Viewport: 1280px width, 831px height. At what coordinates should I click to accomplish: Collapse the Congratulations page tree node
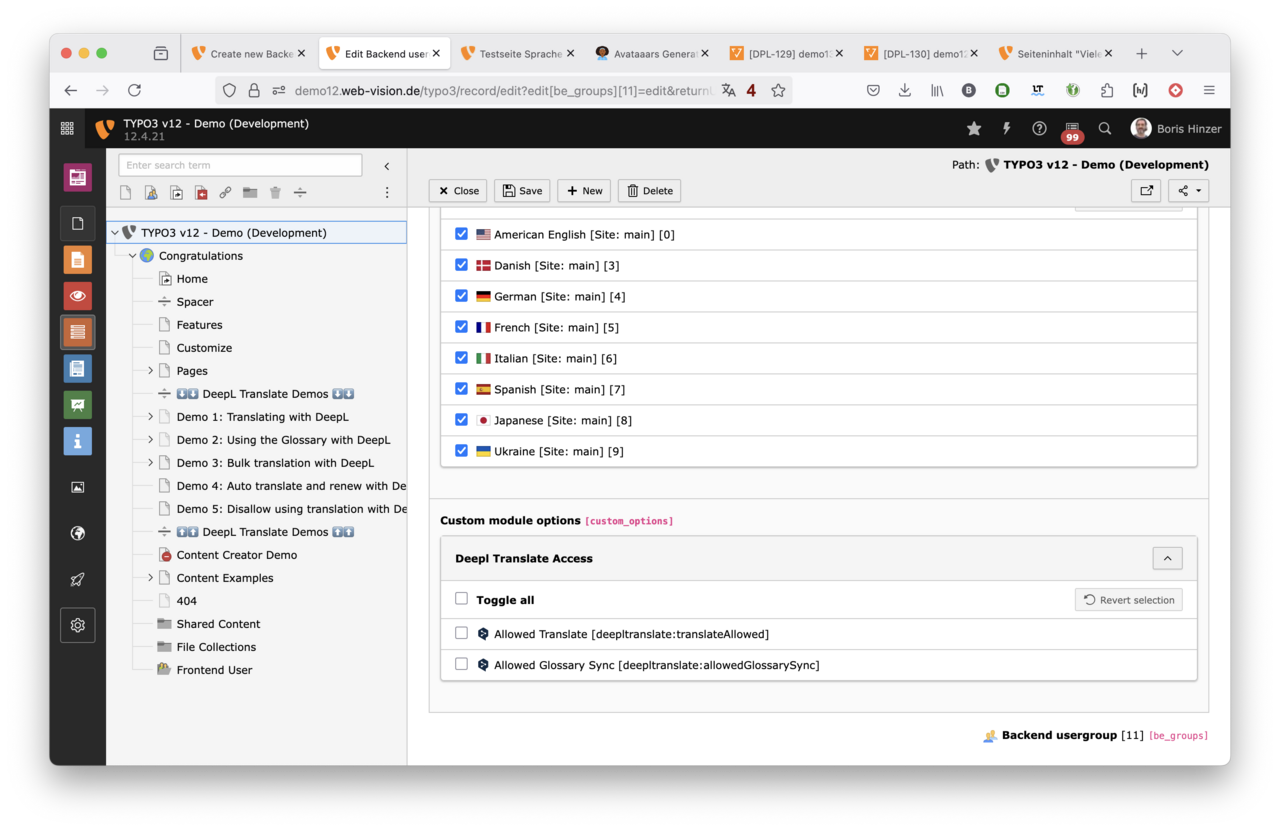tap(131, 255)
